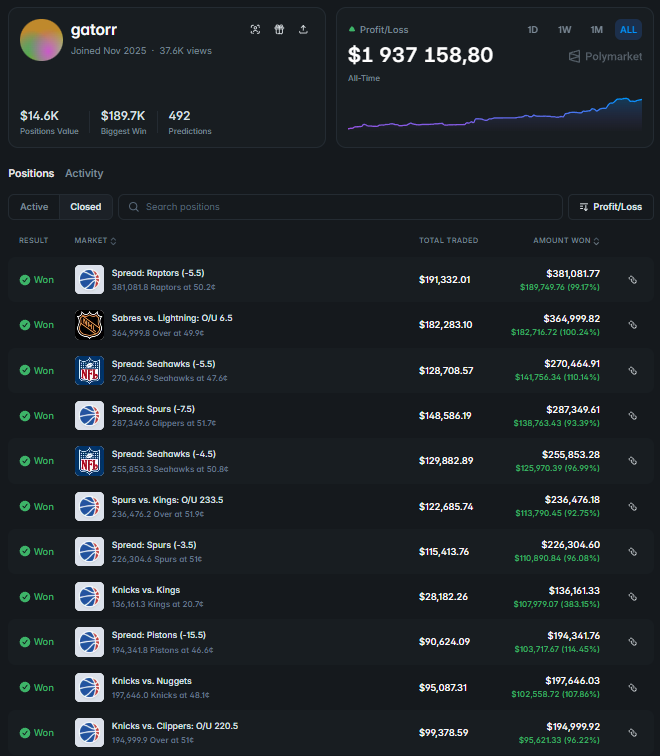Click NHL logo of Sabres vs. Lightning
This screenshot has width=660, height=756.
tap(89, 325)
